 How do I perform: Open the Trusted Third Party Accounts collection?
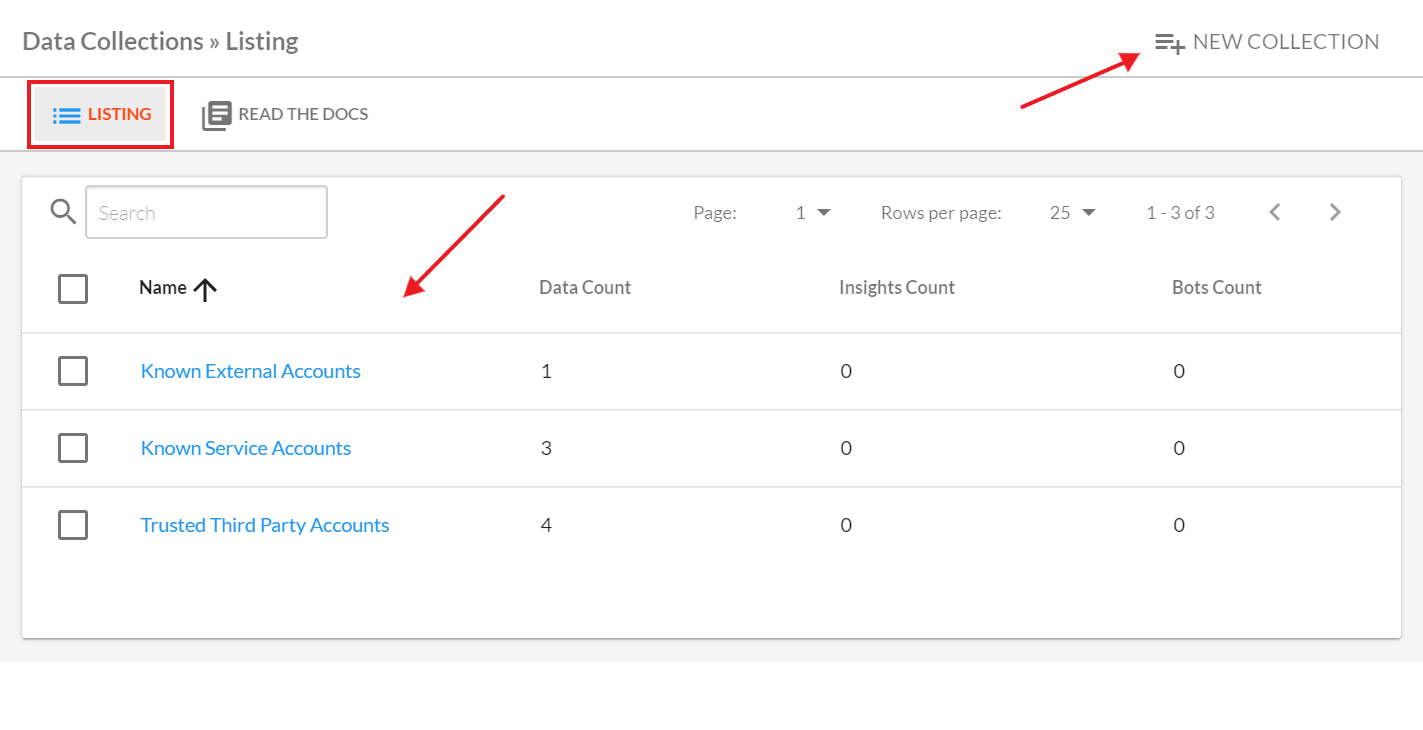(265, 525)
